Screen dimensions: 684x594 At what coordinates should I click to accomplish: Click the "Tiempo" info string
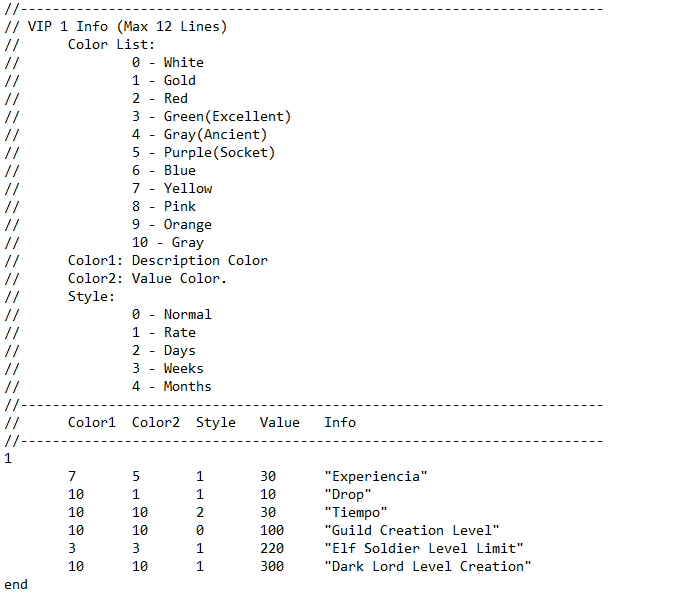click(356, 512)
